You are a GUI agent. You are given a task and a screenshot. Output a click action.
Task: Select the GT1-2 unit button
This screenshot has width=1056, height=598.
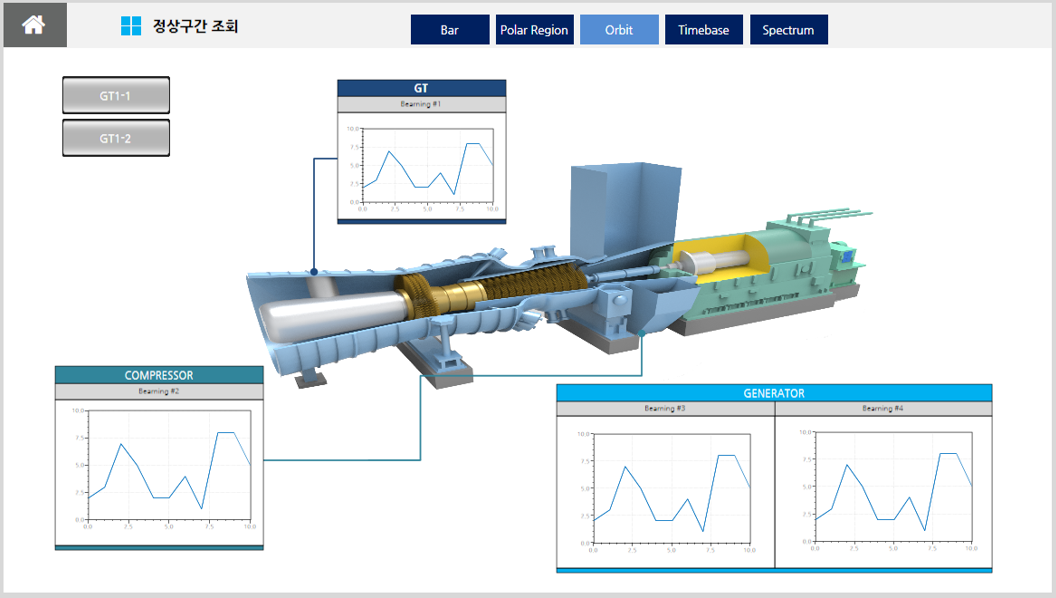click(116, 138)
